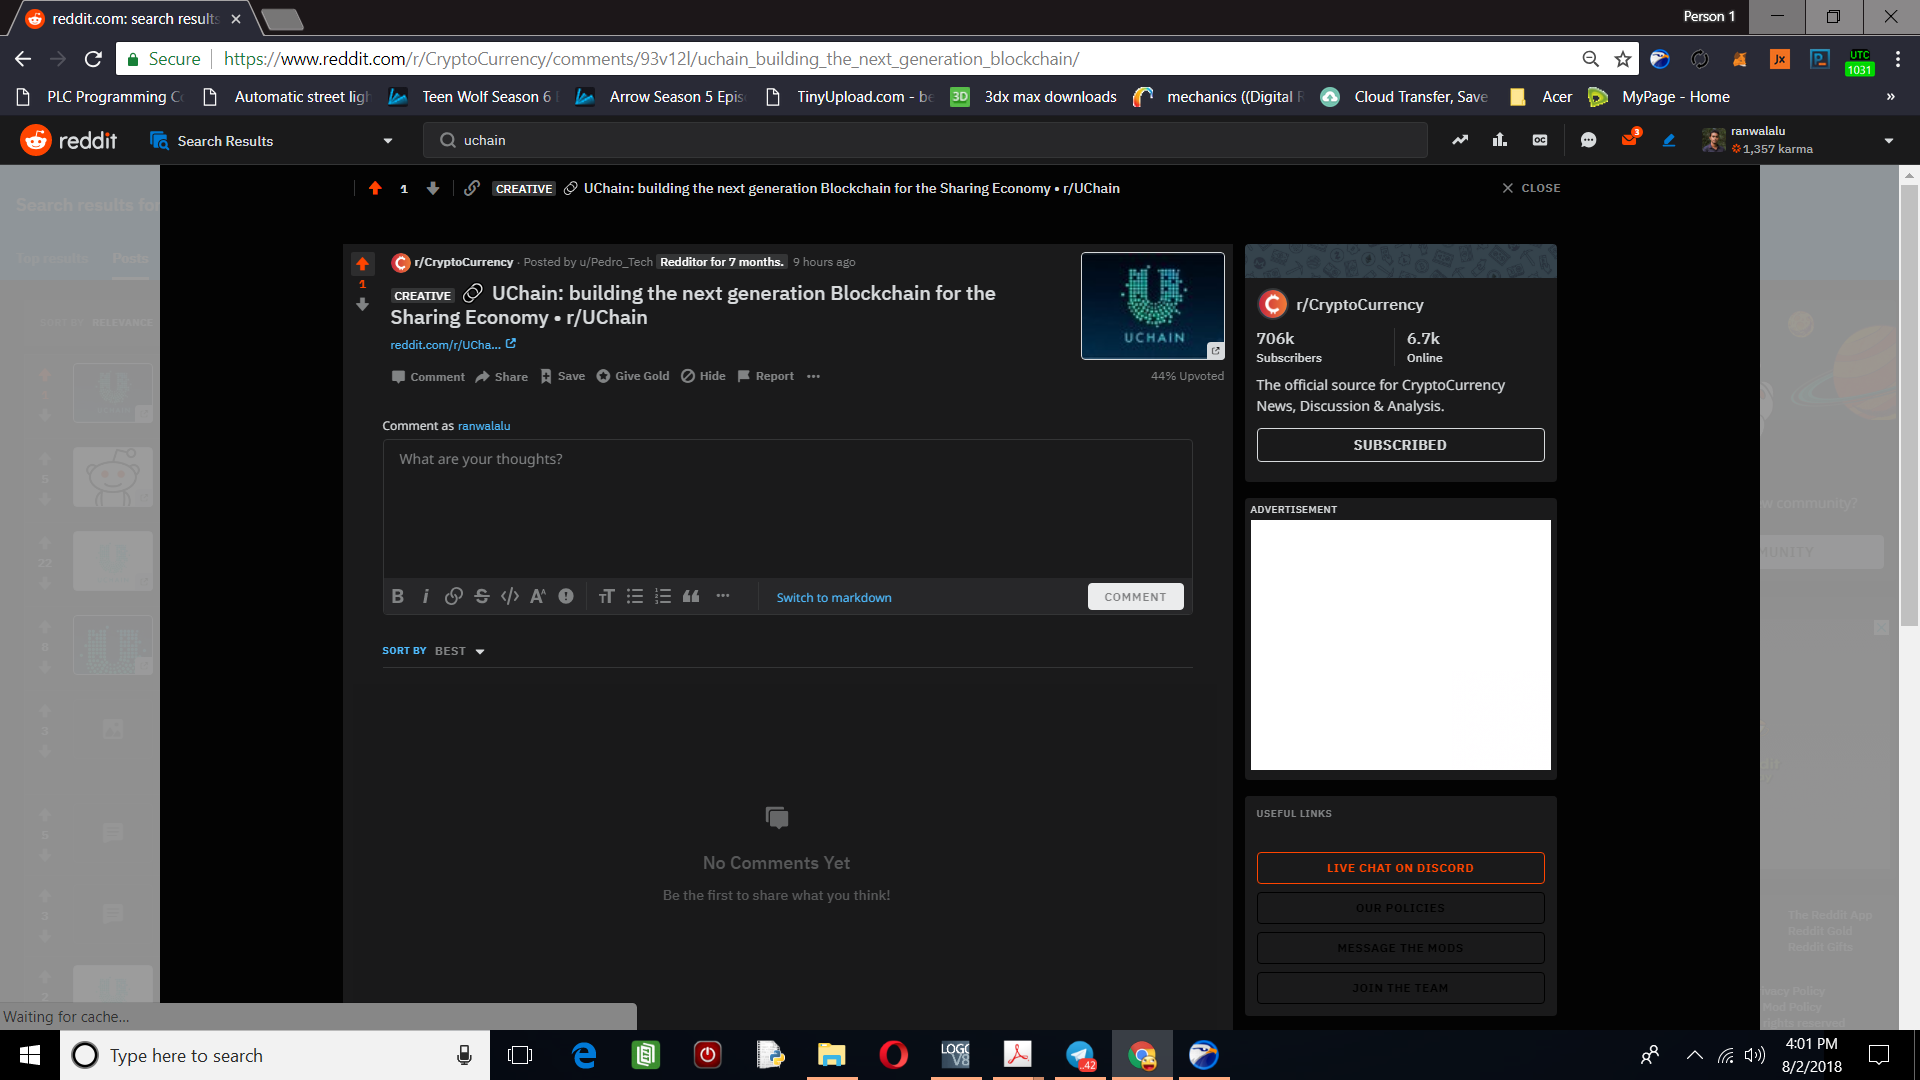Save the UChain post
1920x1080 pixels.
(563, 377)
